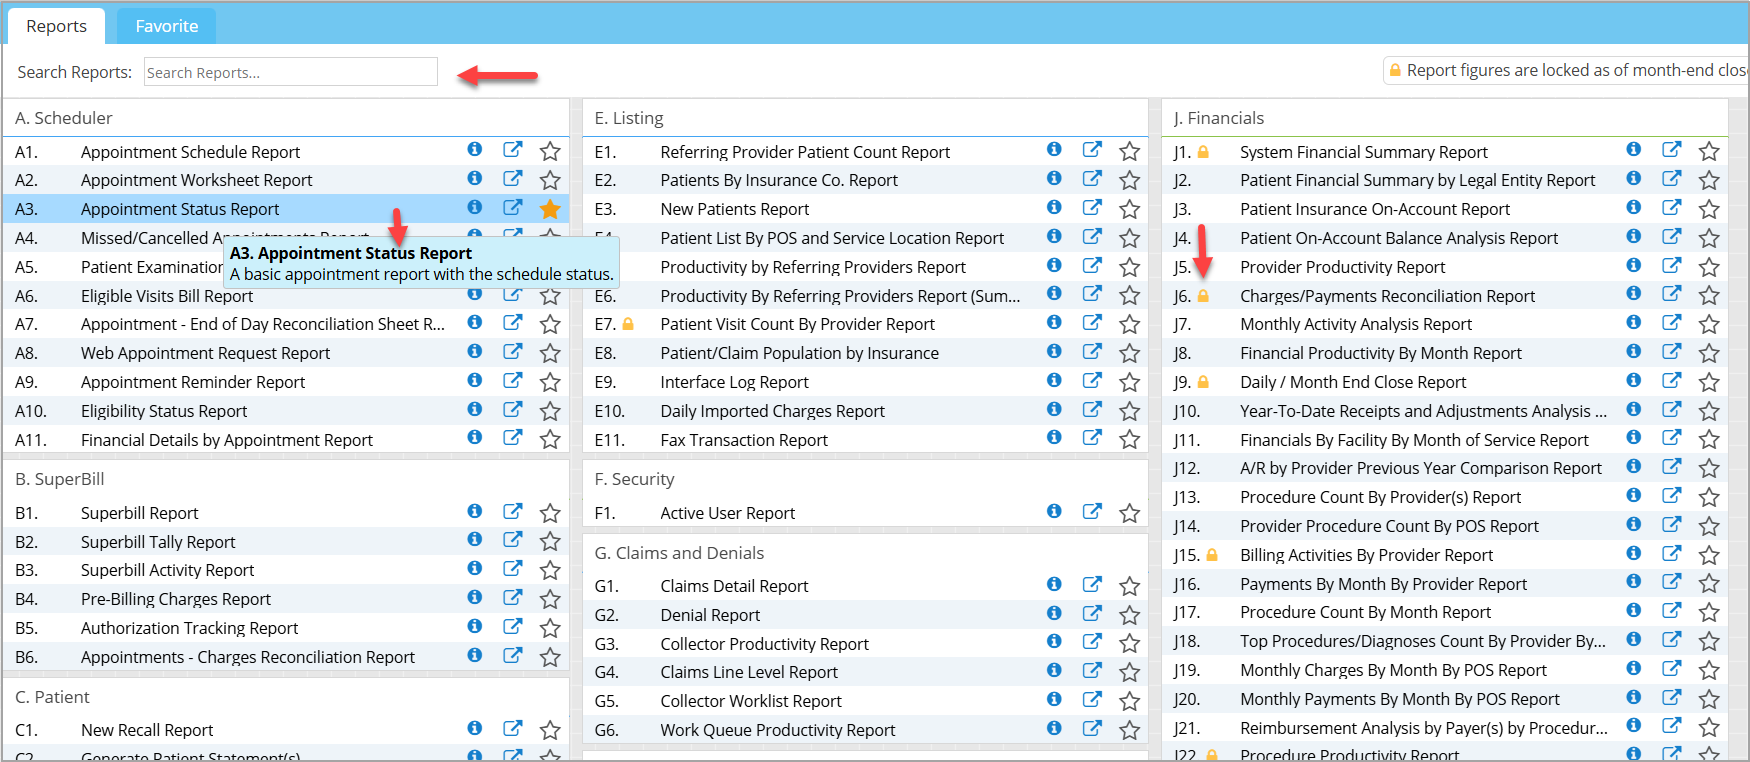
Task: Open Denial Report in new window icon
Action: coord(1092,613)
